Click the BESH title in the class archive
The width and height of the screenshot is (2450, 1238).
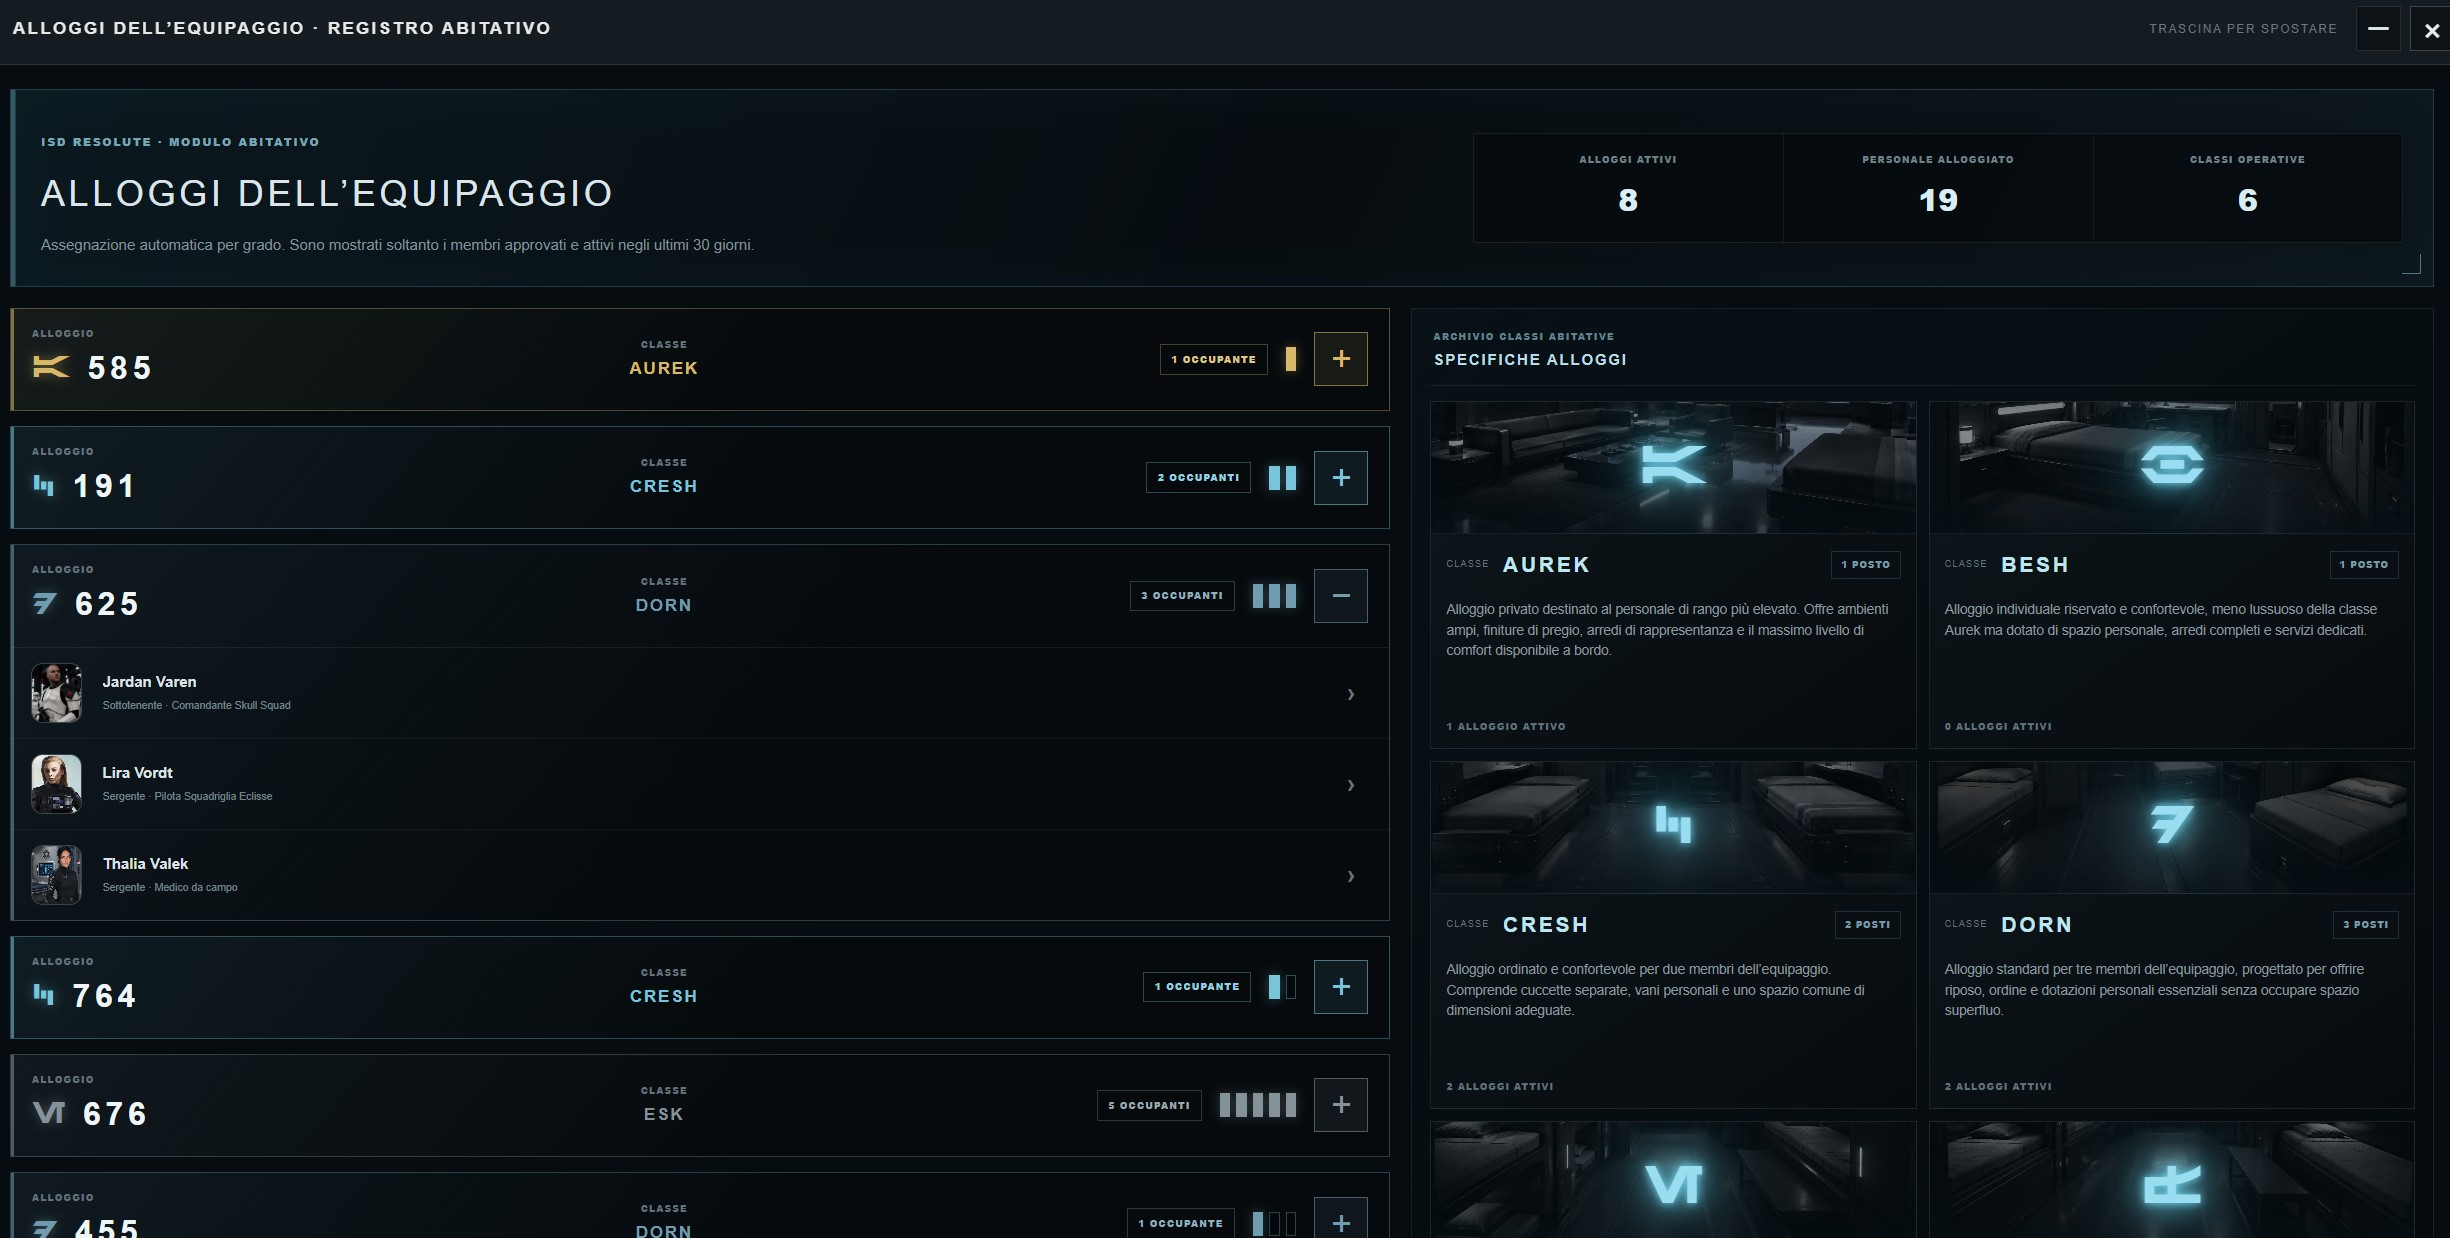tap(2035, 565)
